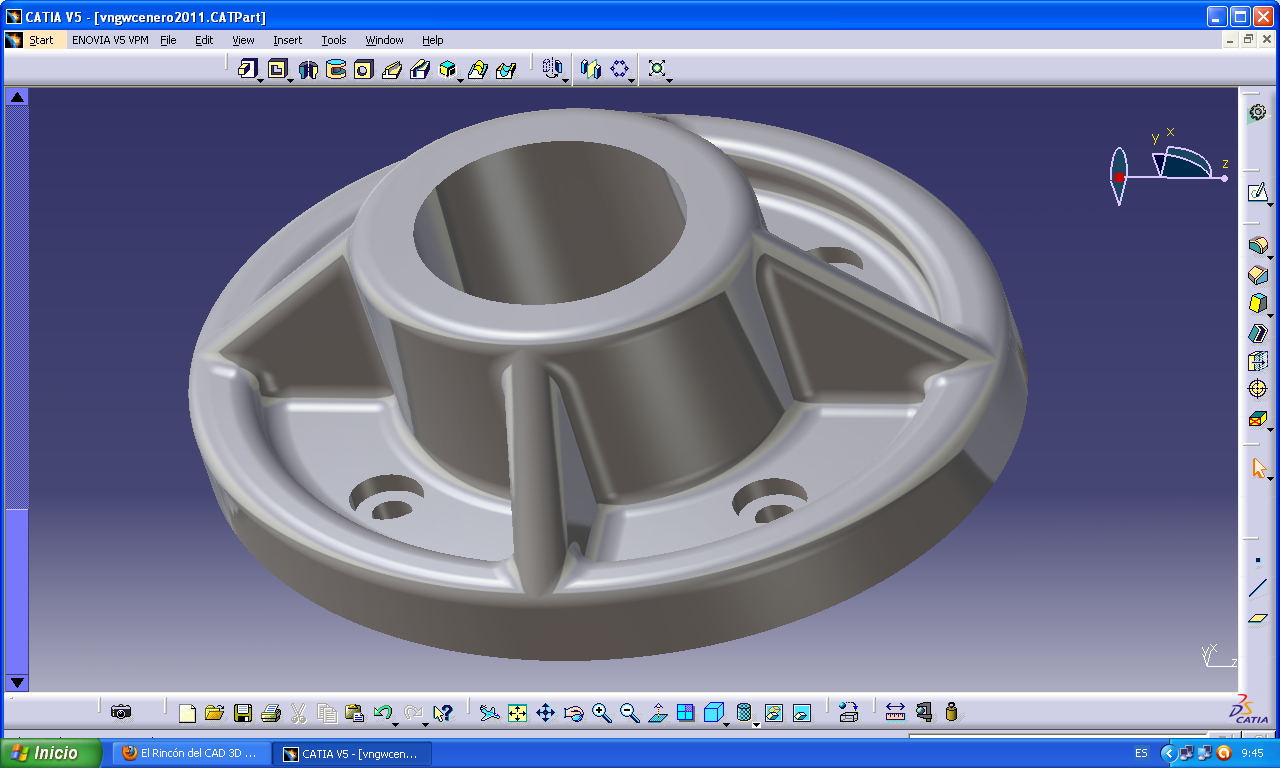This screenshot has width=1280, height=768.
Task: Open a file with folder icon
Action: tap(214, 713)
